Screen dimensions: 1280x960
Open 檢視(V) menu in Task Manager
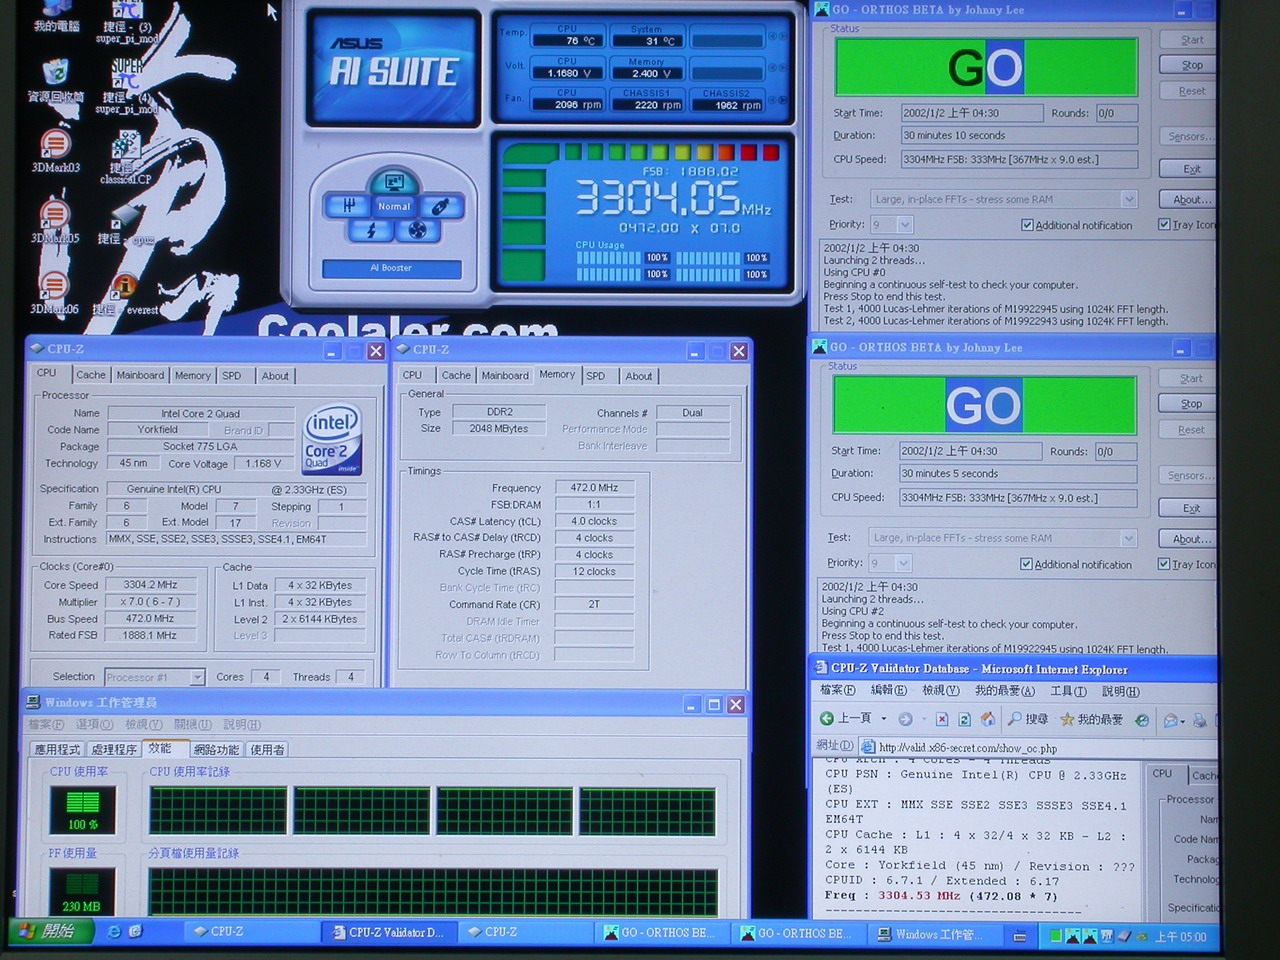(x=143, y=724)
